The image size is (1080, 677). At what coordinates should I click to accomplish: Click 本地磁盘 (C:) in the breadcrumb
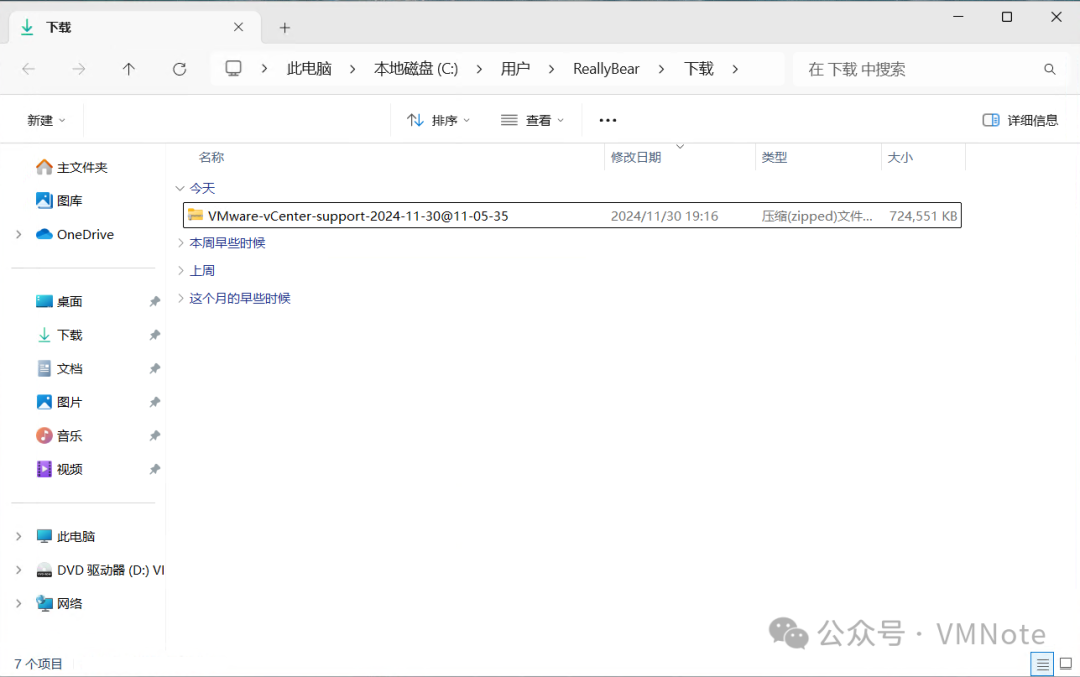point(416,69)
